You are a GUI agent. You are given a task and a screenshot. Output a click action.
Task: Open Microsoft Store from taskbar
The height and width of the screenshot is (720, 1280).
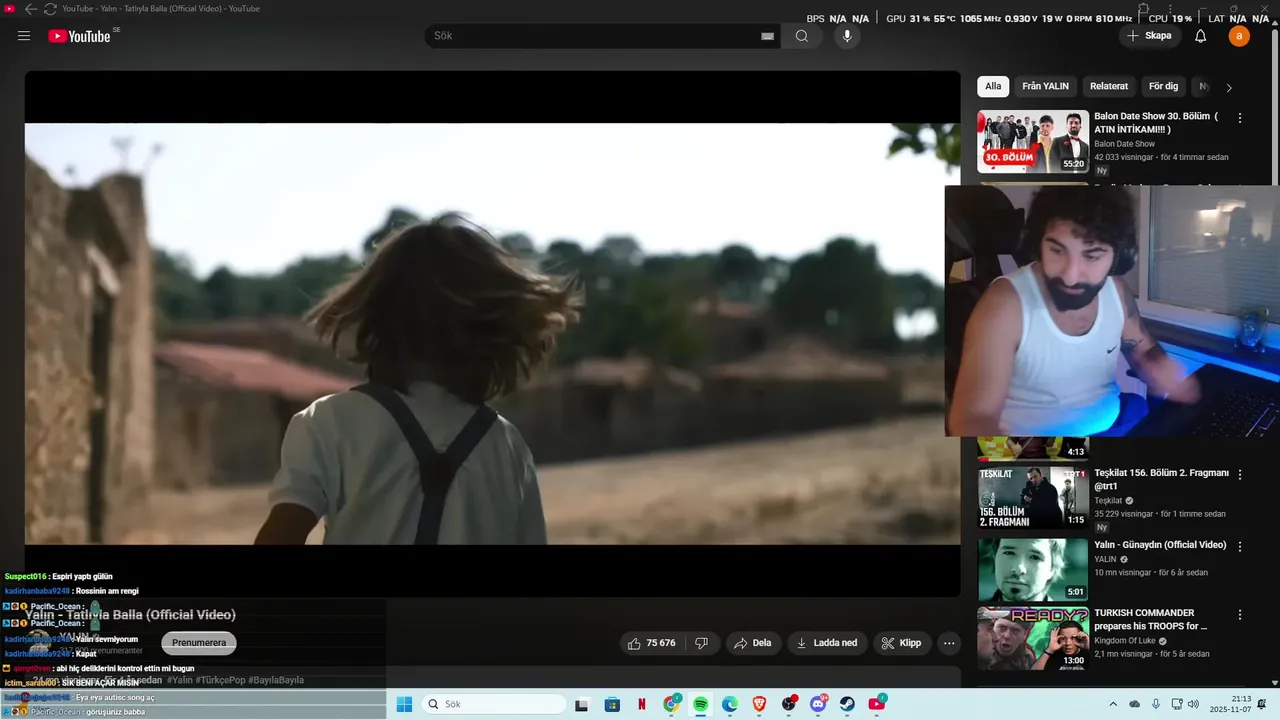[x=612, y=705]
